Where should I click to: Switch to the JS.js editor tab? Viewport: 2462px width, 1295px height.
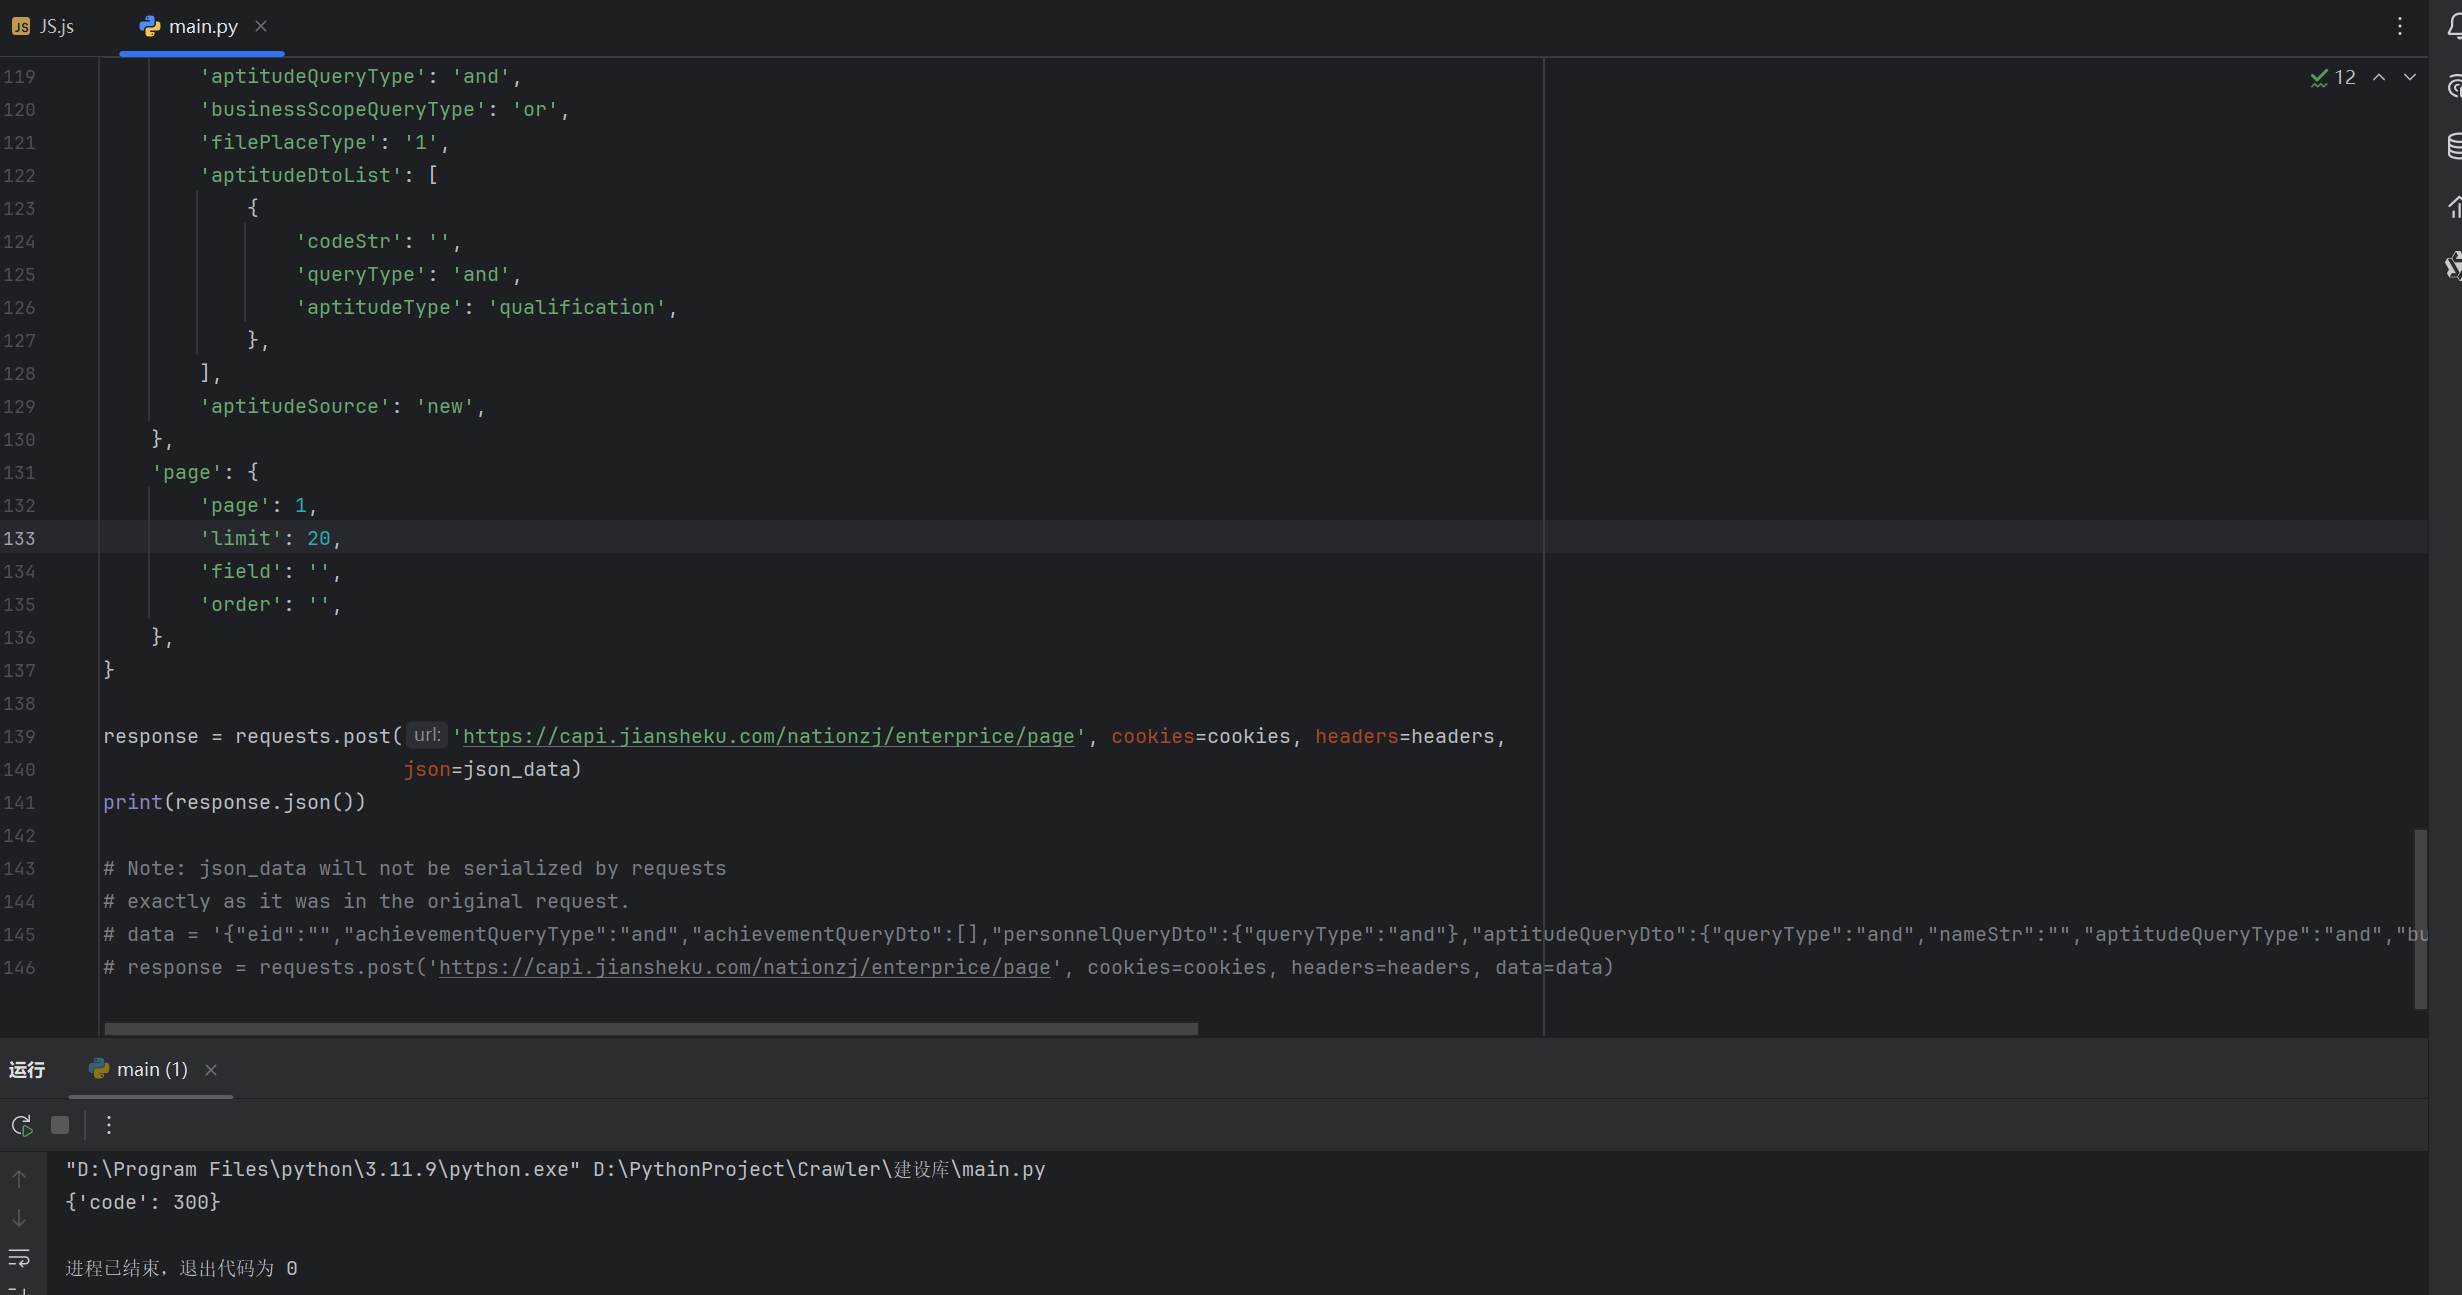click(x=45, y=27)
